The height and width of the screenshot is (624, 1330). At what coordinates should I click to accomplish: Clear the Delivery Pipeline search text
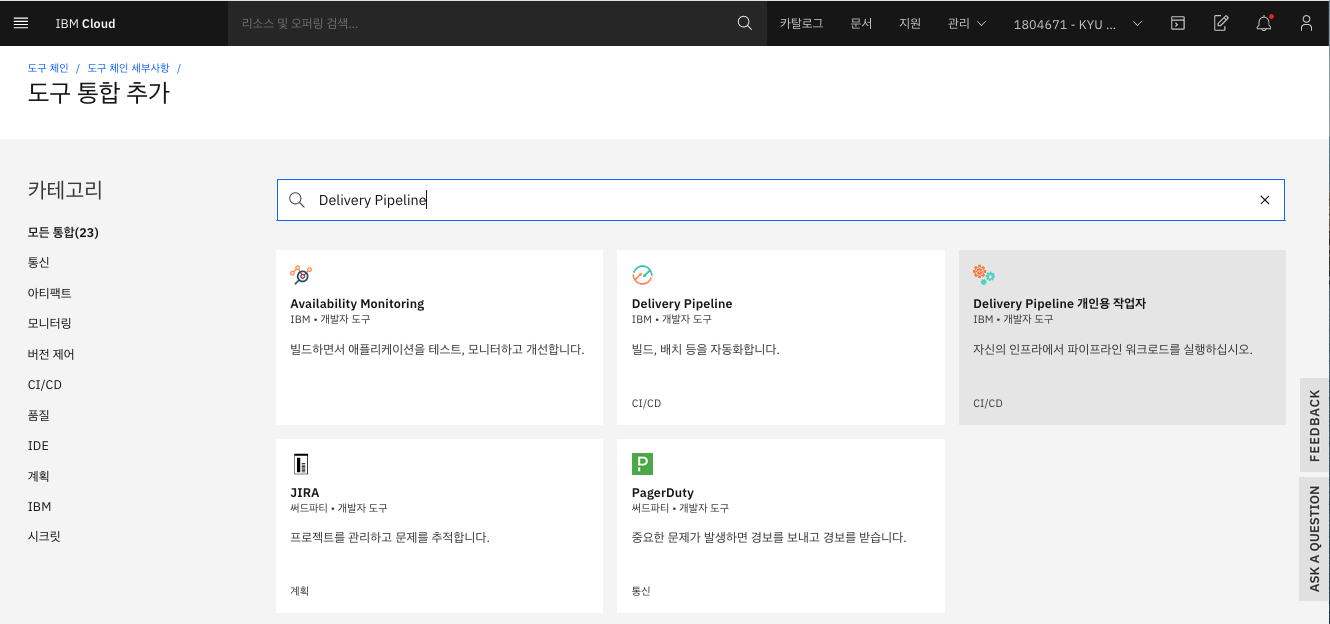click(x=1264, y=200)
